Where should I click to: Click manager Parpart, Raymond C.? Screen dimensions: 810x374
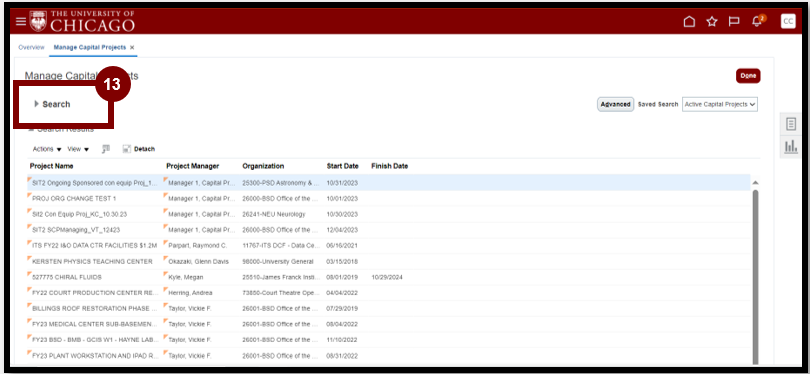pyautogui.click(x=198, y=245)
